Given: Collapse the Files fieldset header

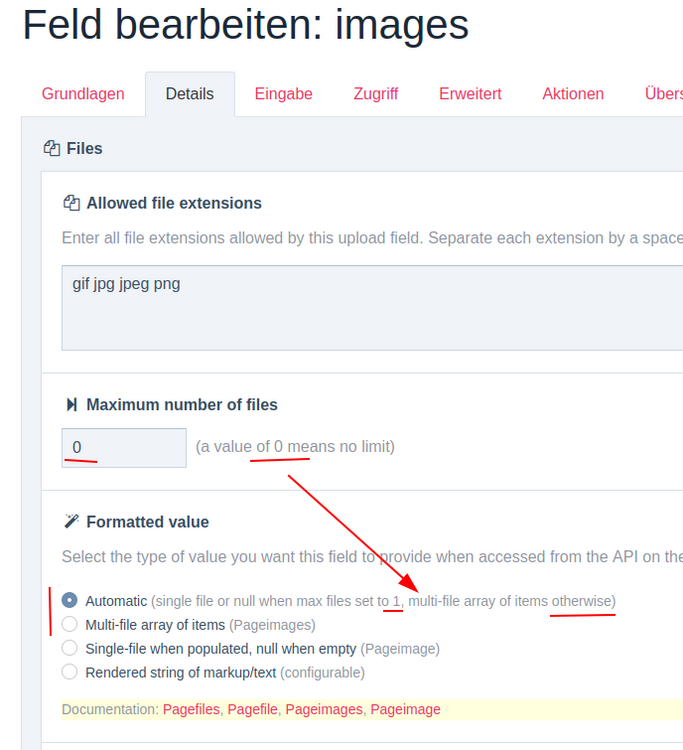Looking at the screenshot, I should [x=84, y=148].
